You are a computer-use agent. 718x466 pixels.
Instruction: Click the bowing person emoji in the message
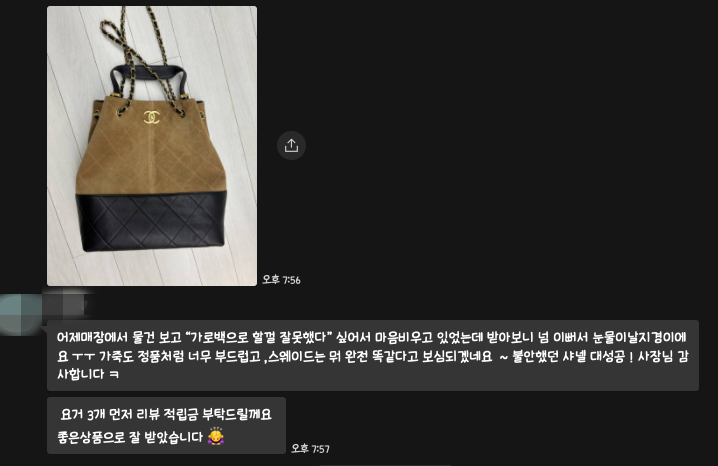pyautogui.click(x=216, y=436)
